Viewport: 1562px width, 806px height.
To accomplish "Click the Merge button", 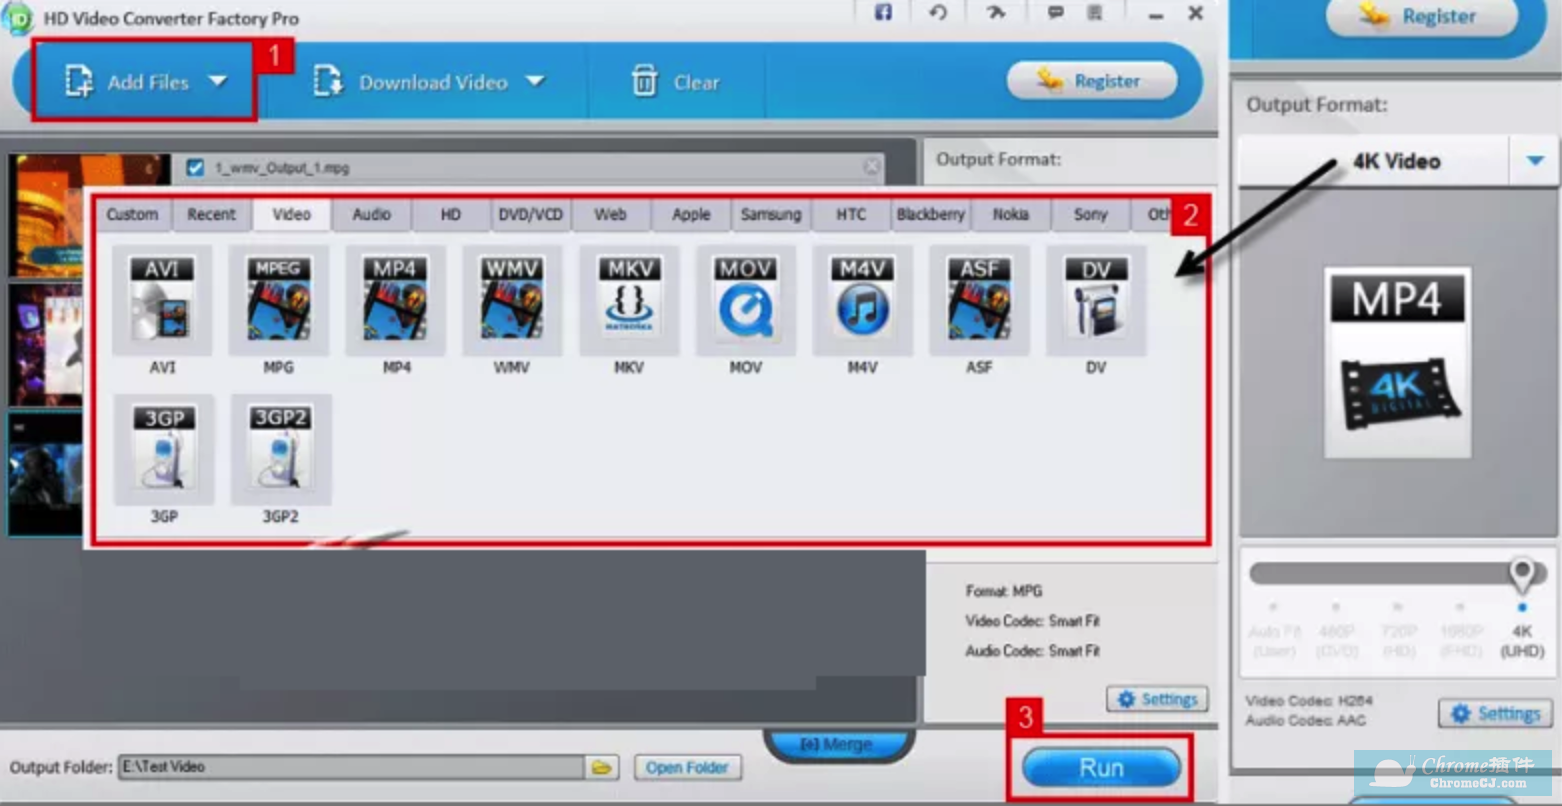I will 838,745.
